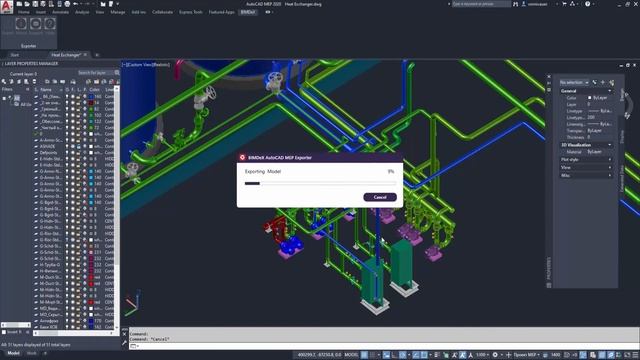Click the Exporting Model progress bar
This screenshot has width=640, height=360.
point(320,184)
